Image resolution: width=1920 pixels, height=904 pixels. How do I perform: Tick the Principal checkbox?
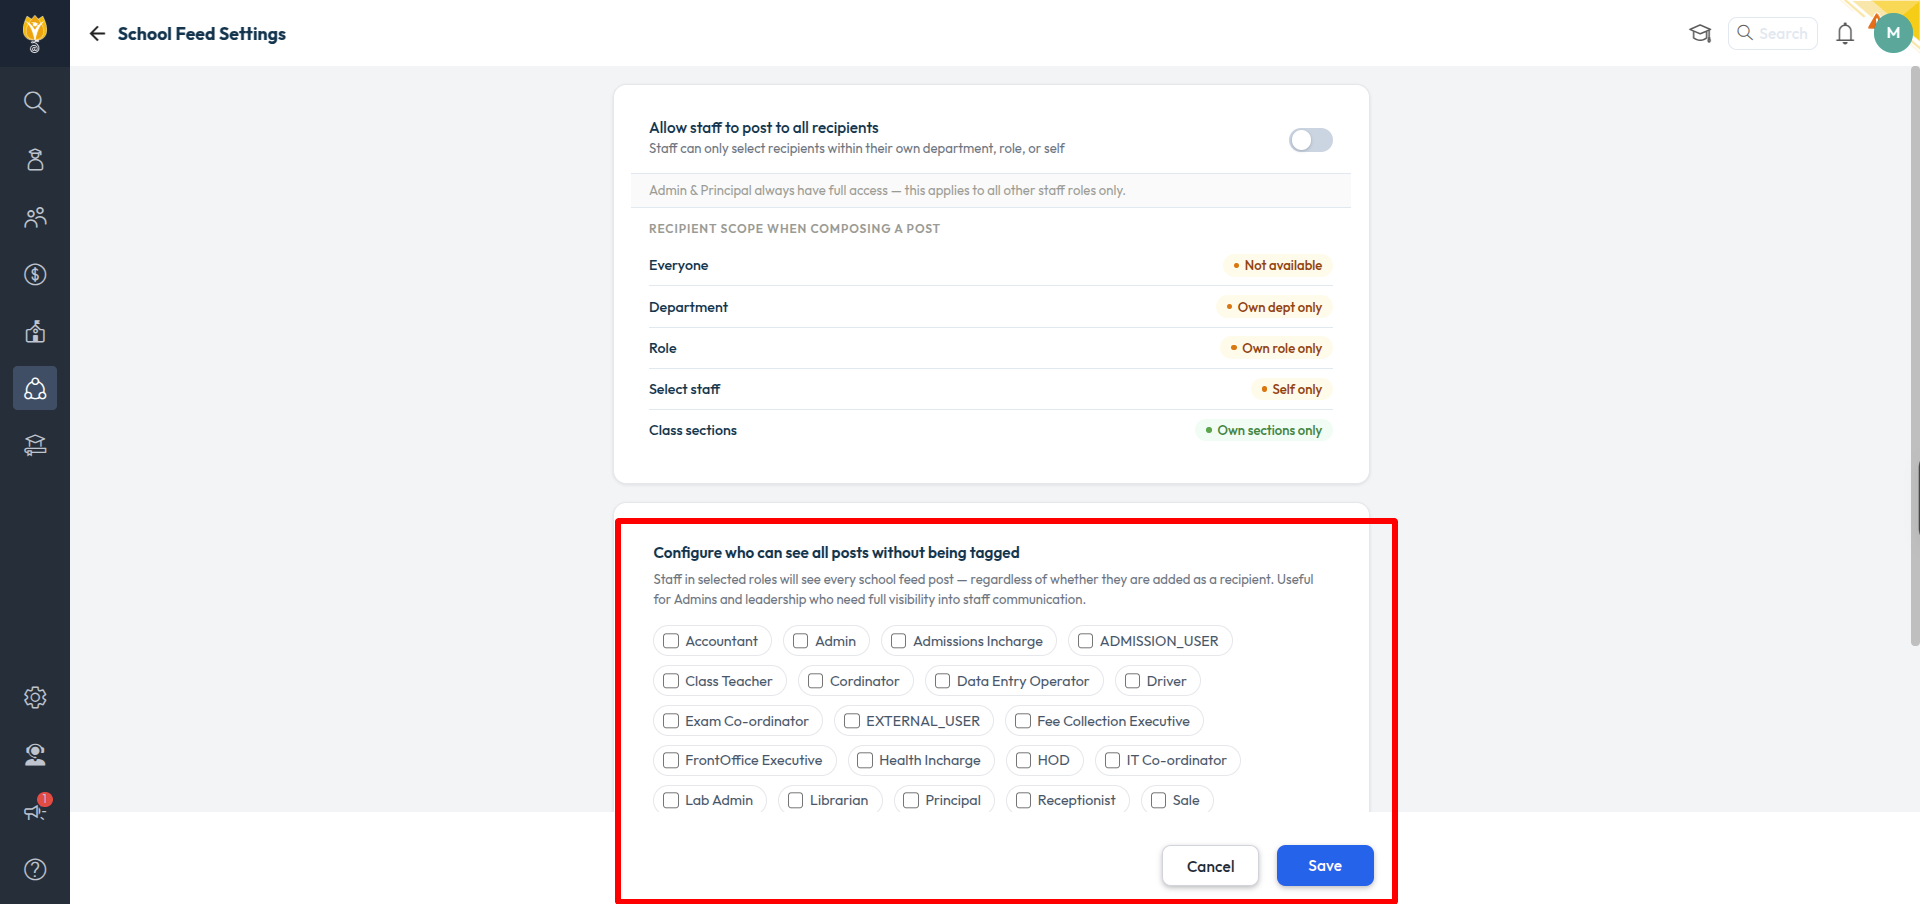pos(911,800)
